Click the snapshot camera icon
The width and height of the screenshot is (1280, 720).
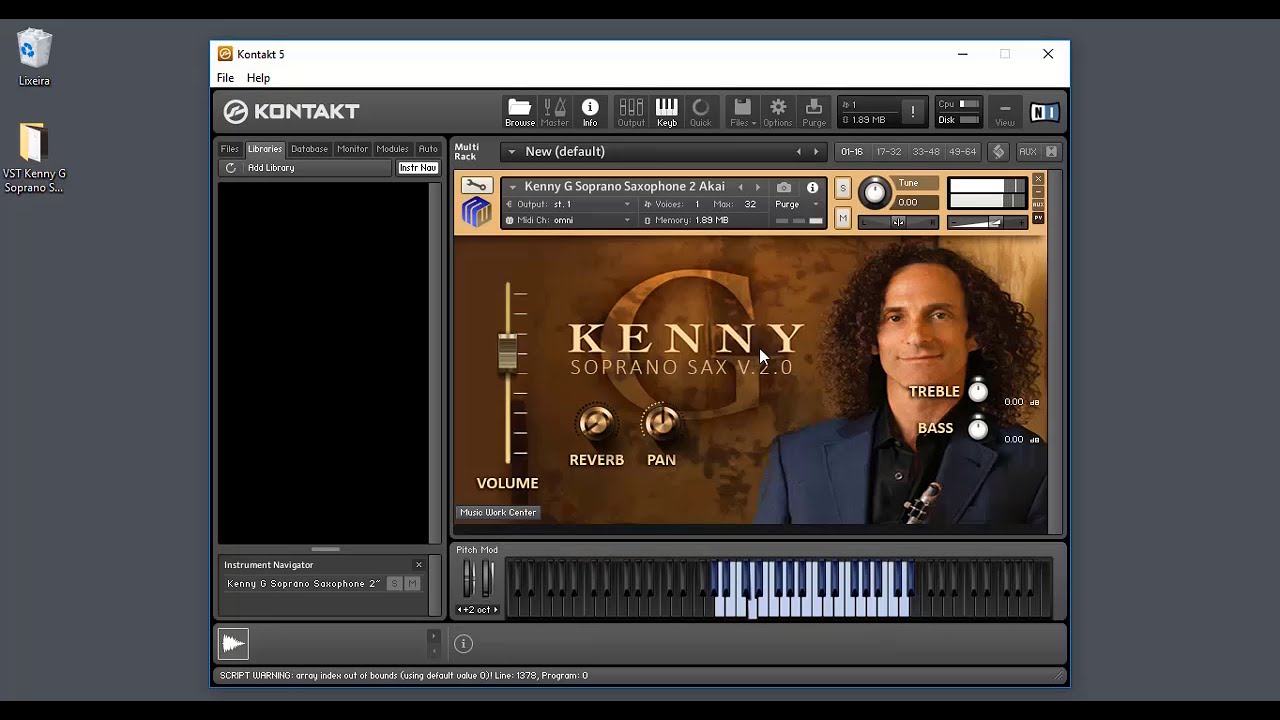(784, 187)
